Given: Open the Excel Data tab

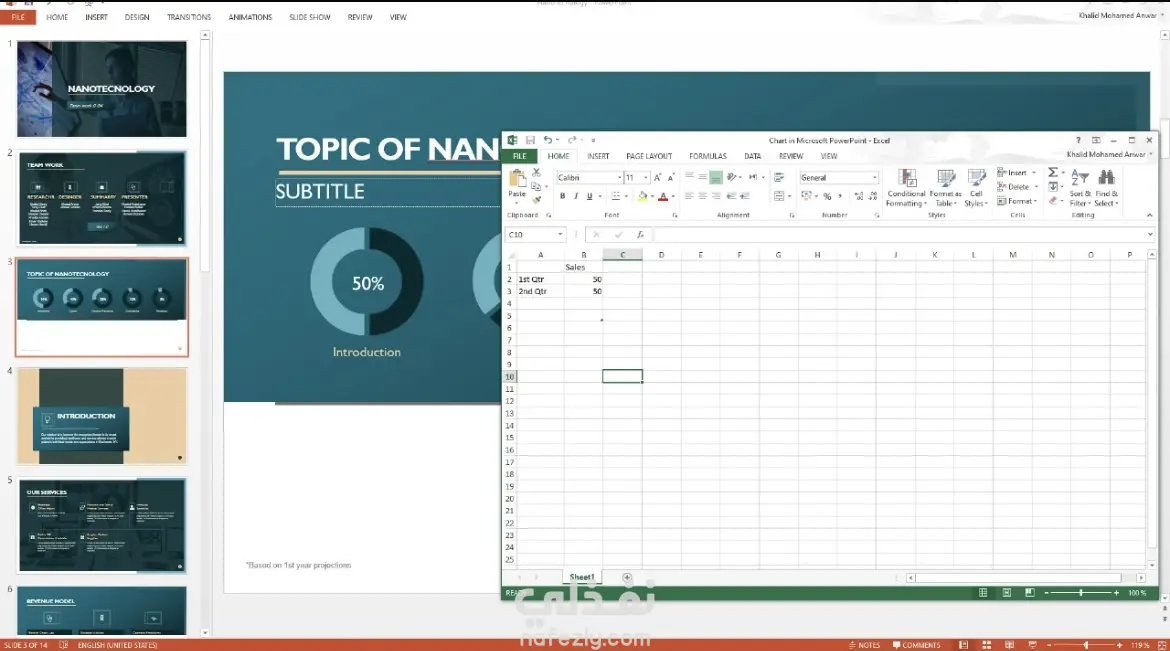Looking at the screenshot, I should tap(753, 156).
